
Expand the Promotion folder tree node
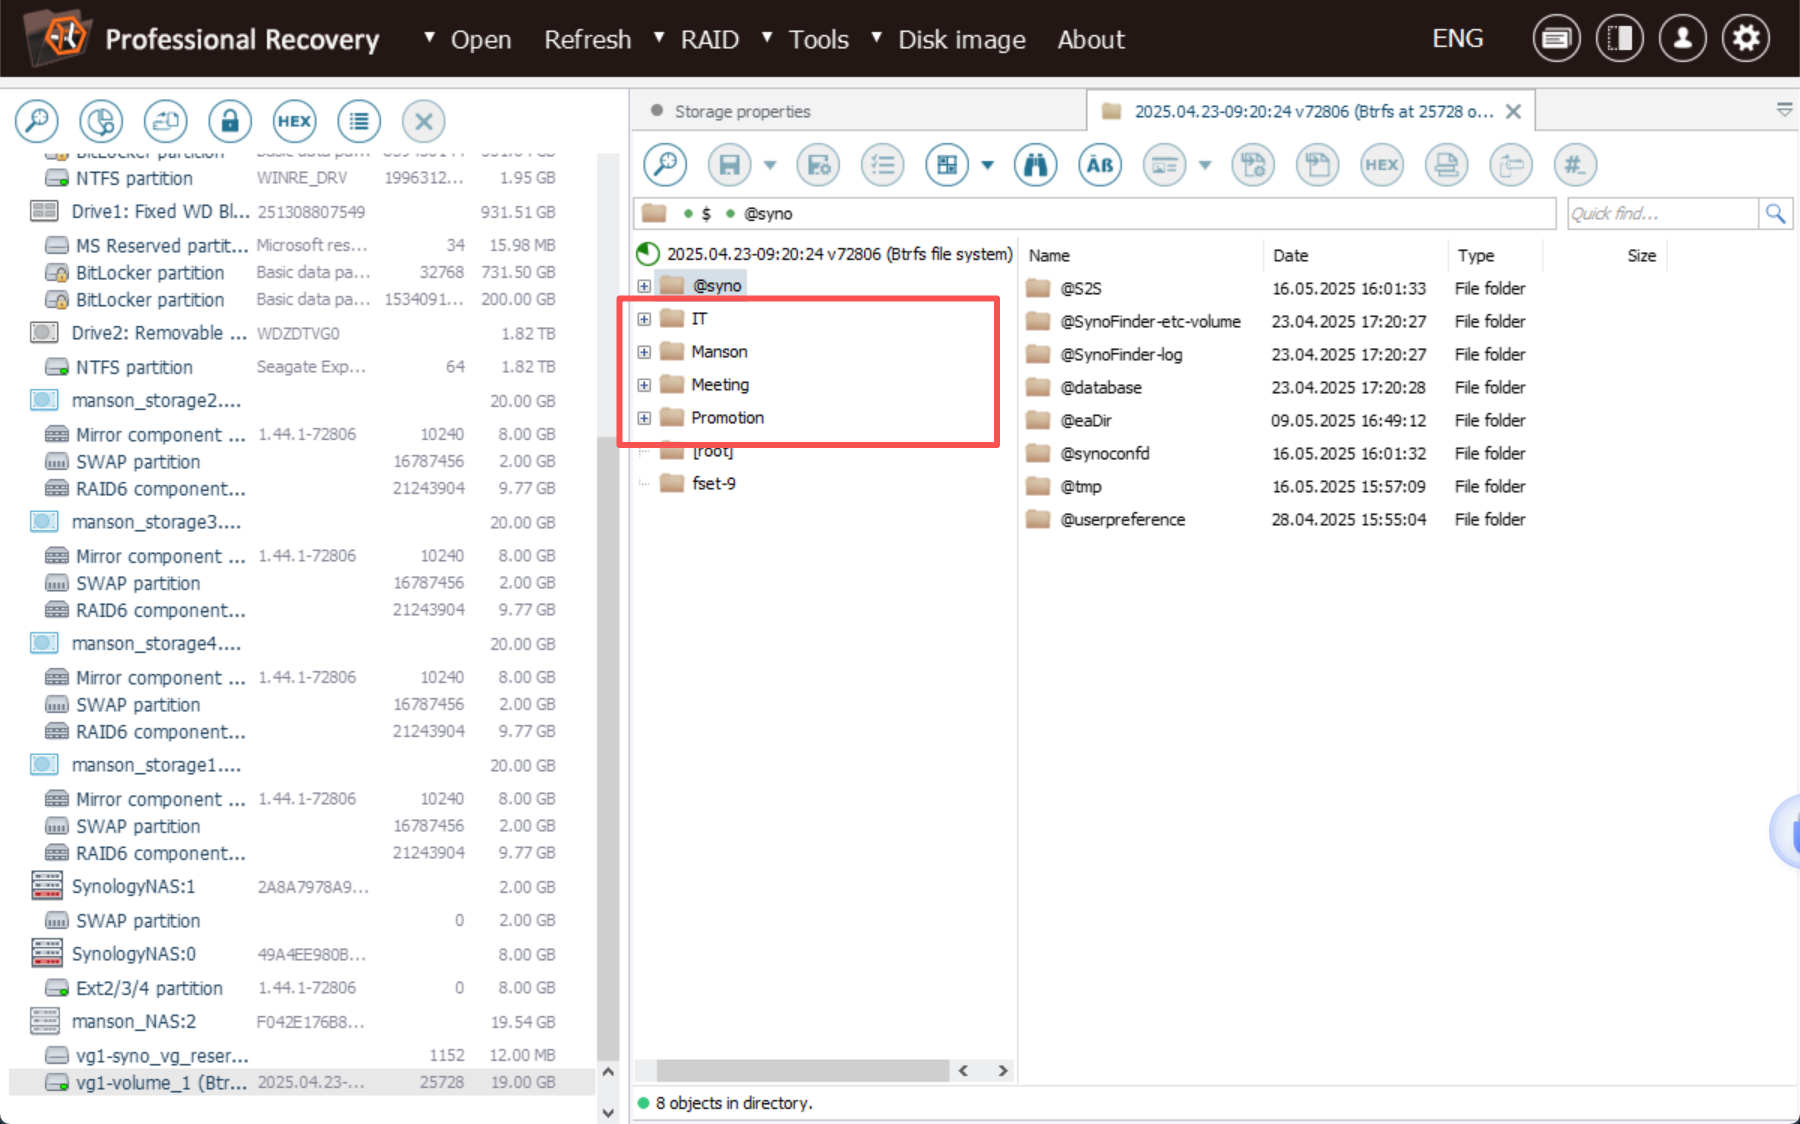pyautogui.click(x=644, y=418)
